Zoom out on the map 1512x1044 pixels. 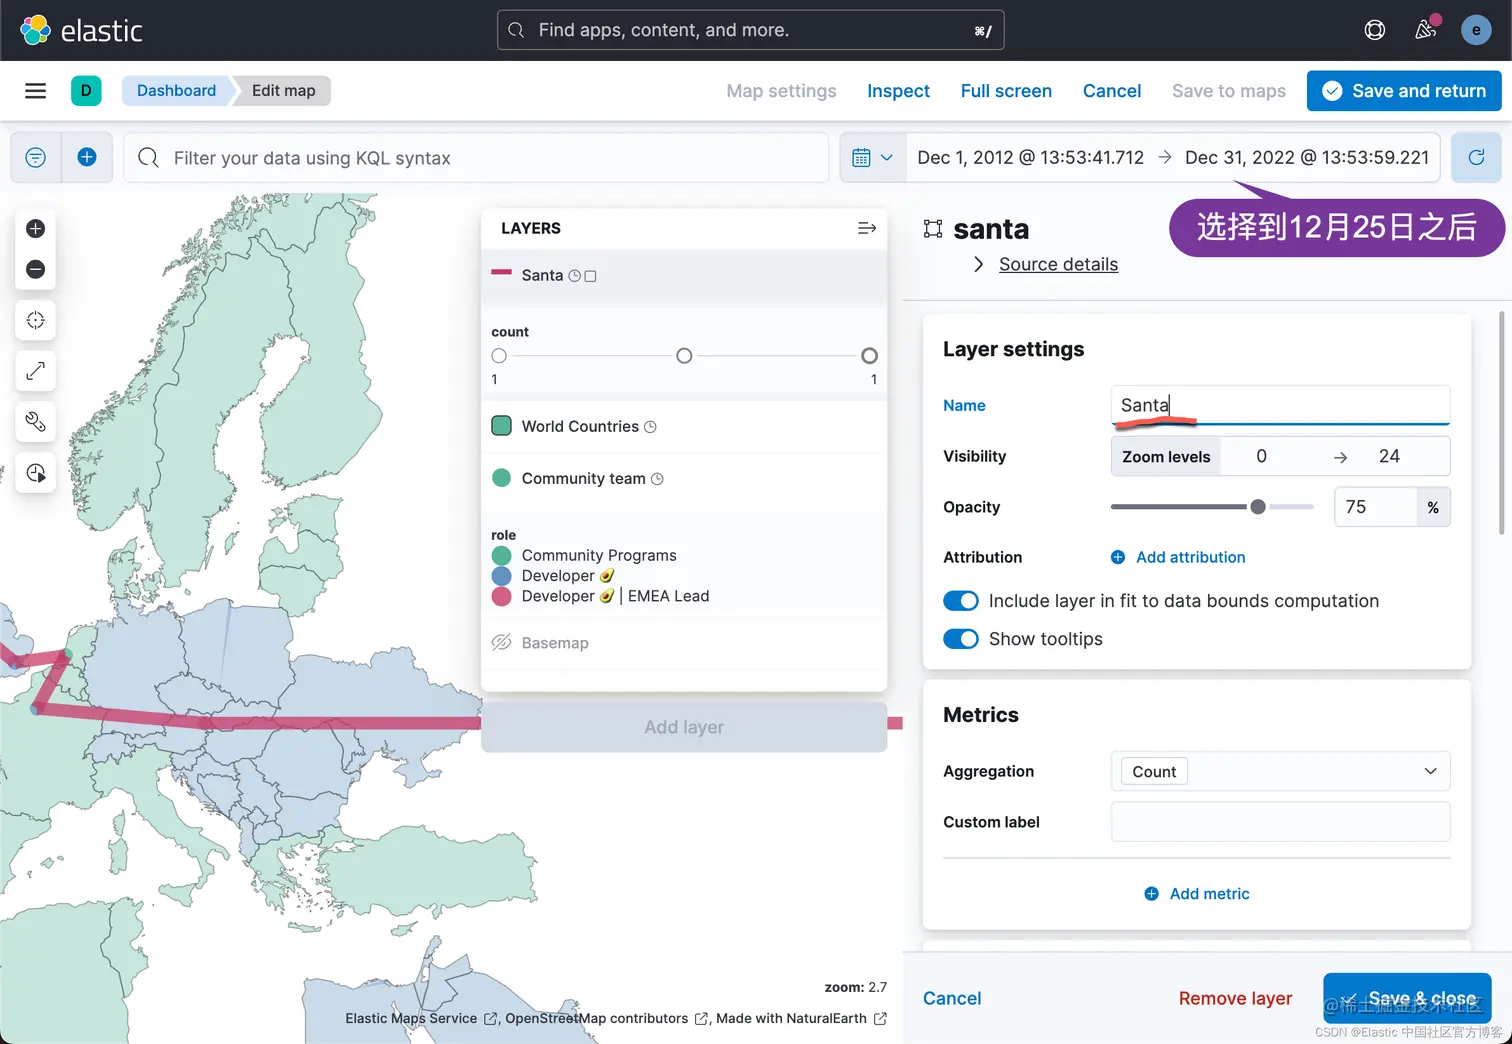(36, 269)
